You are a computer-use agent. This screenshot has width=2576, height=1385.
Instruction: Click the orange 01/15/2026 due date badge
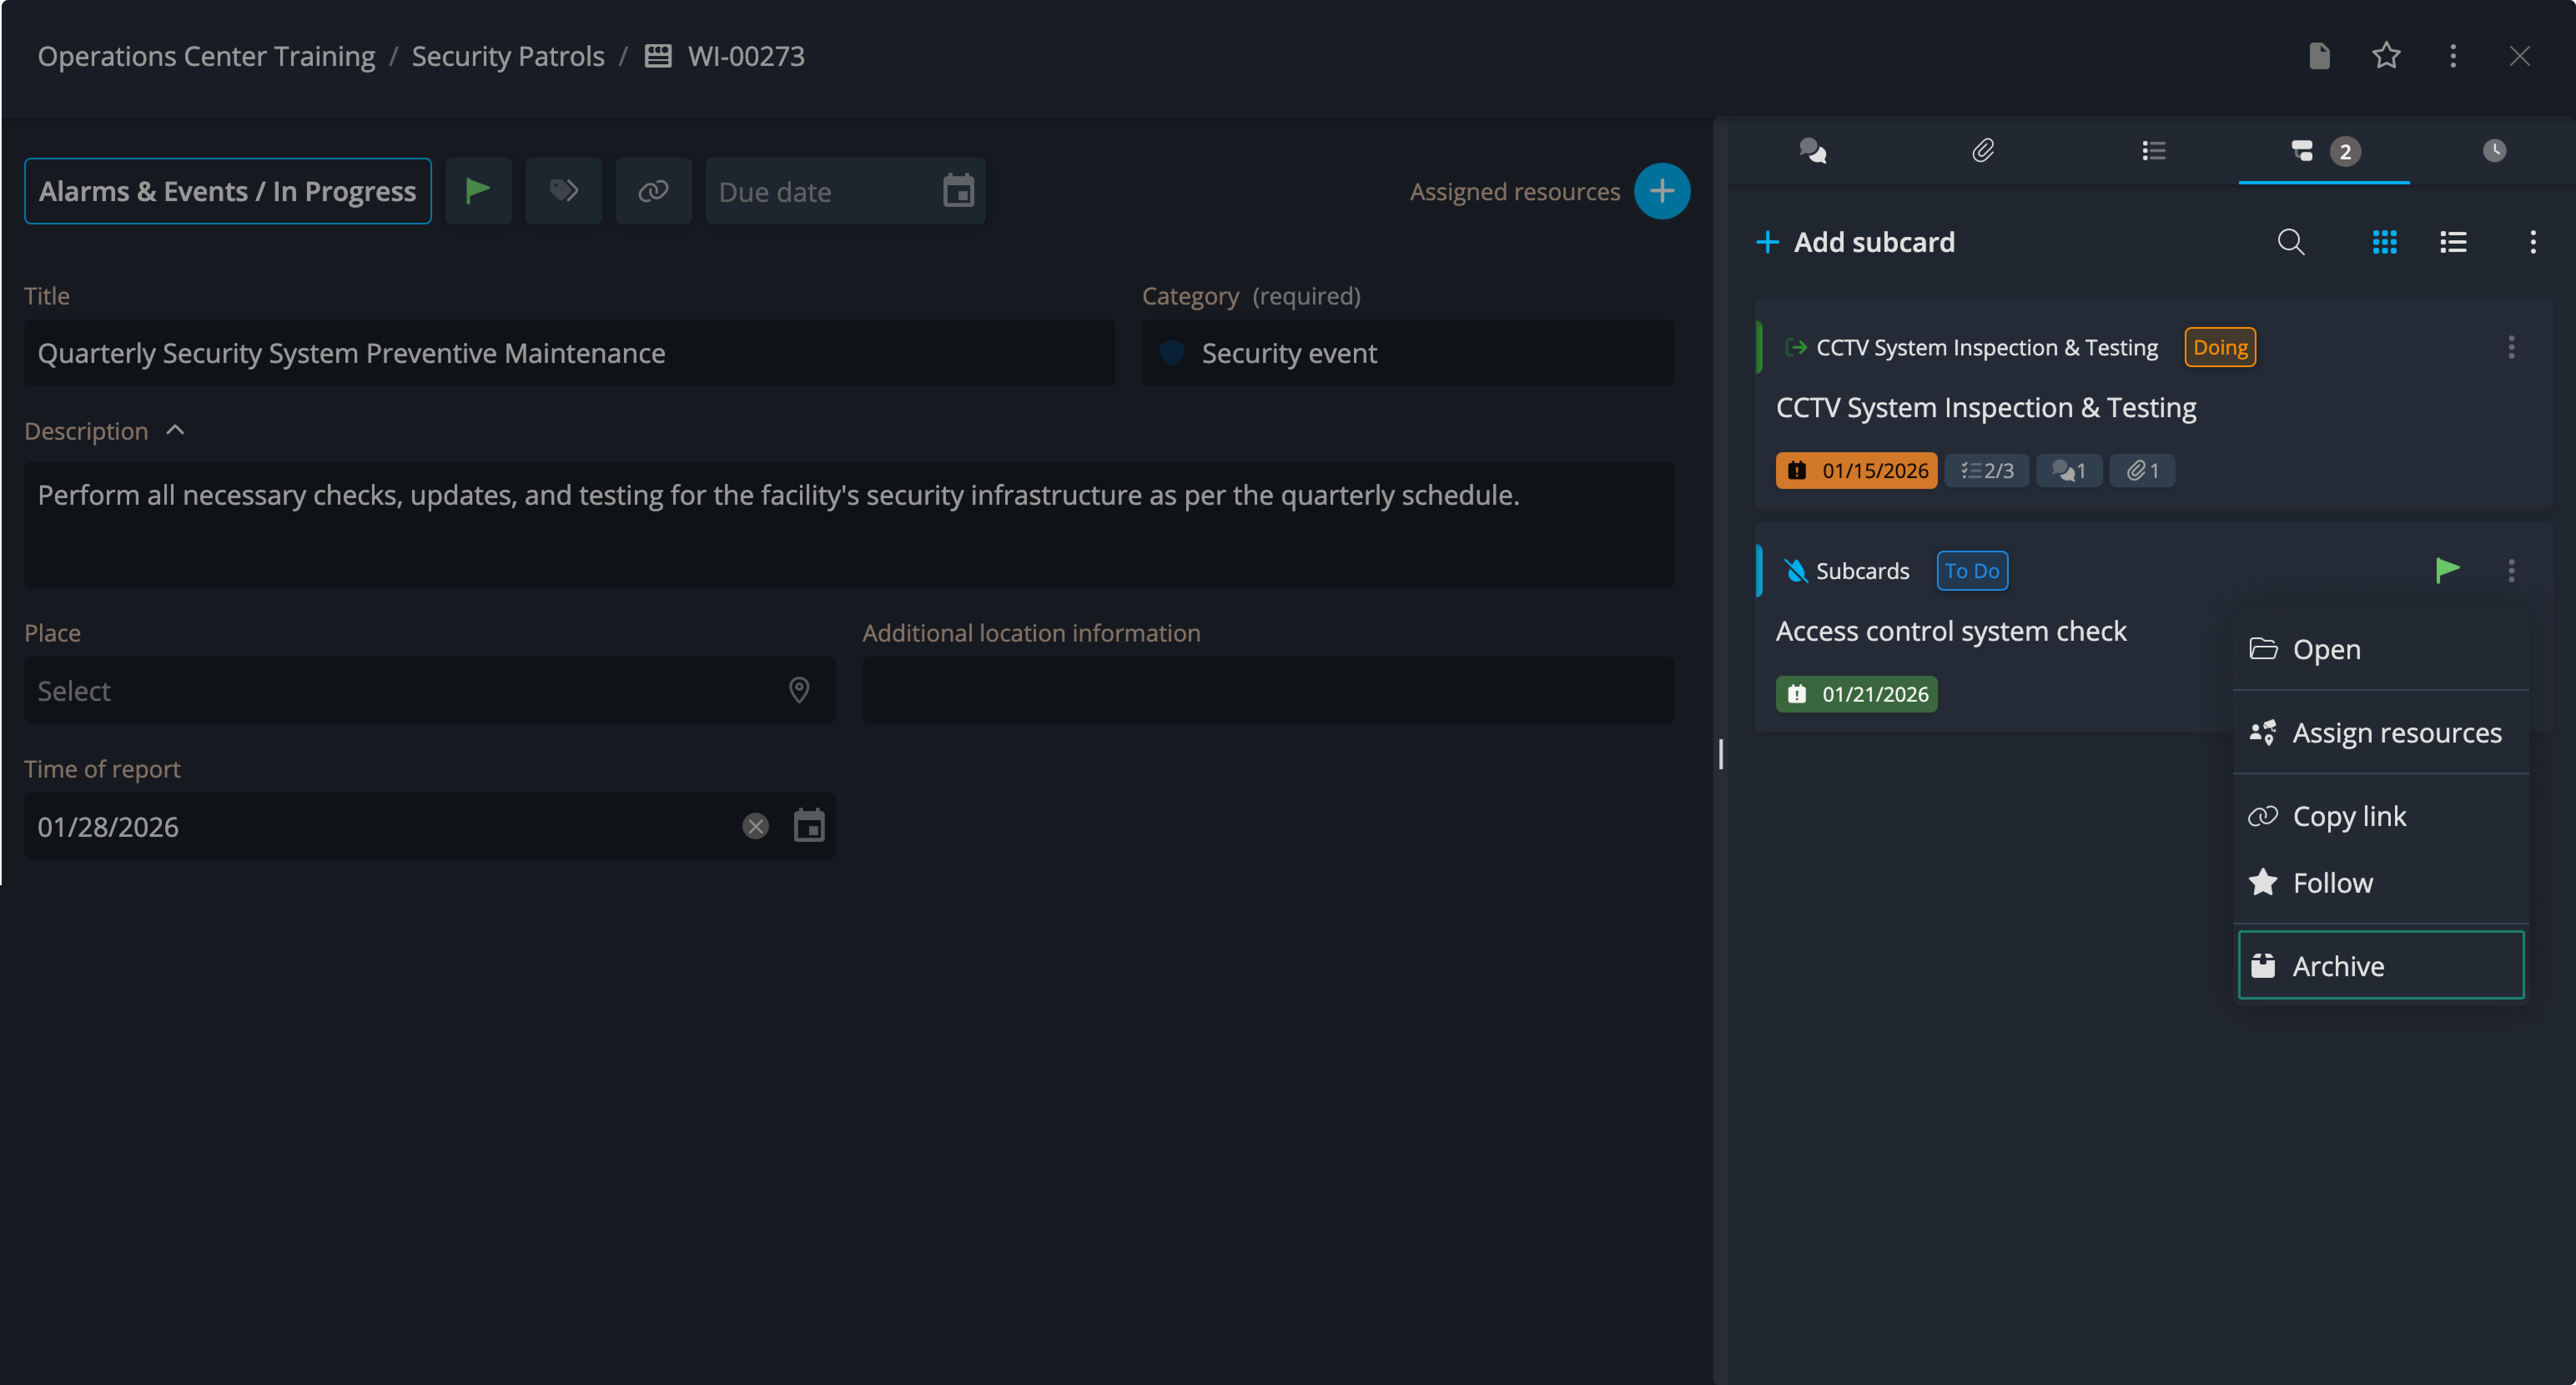(1856, 470)
